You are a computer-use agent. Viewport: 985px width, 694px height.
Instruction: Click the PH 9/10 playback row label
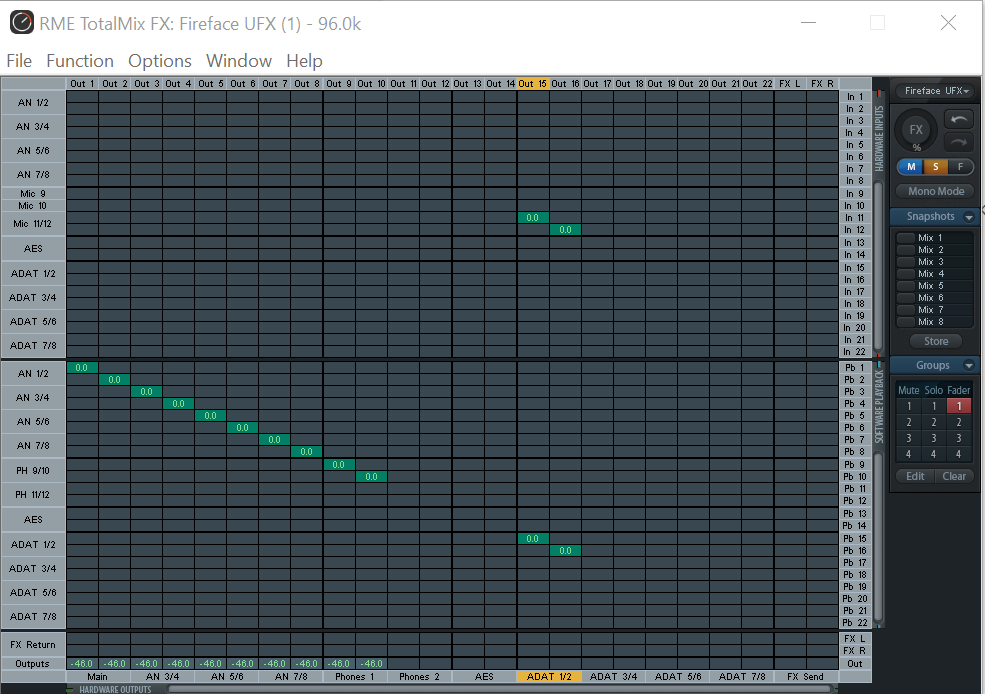(33, 470)
